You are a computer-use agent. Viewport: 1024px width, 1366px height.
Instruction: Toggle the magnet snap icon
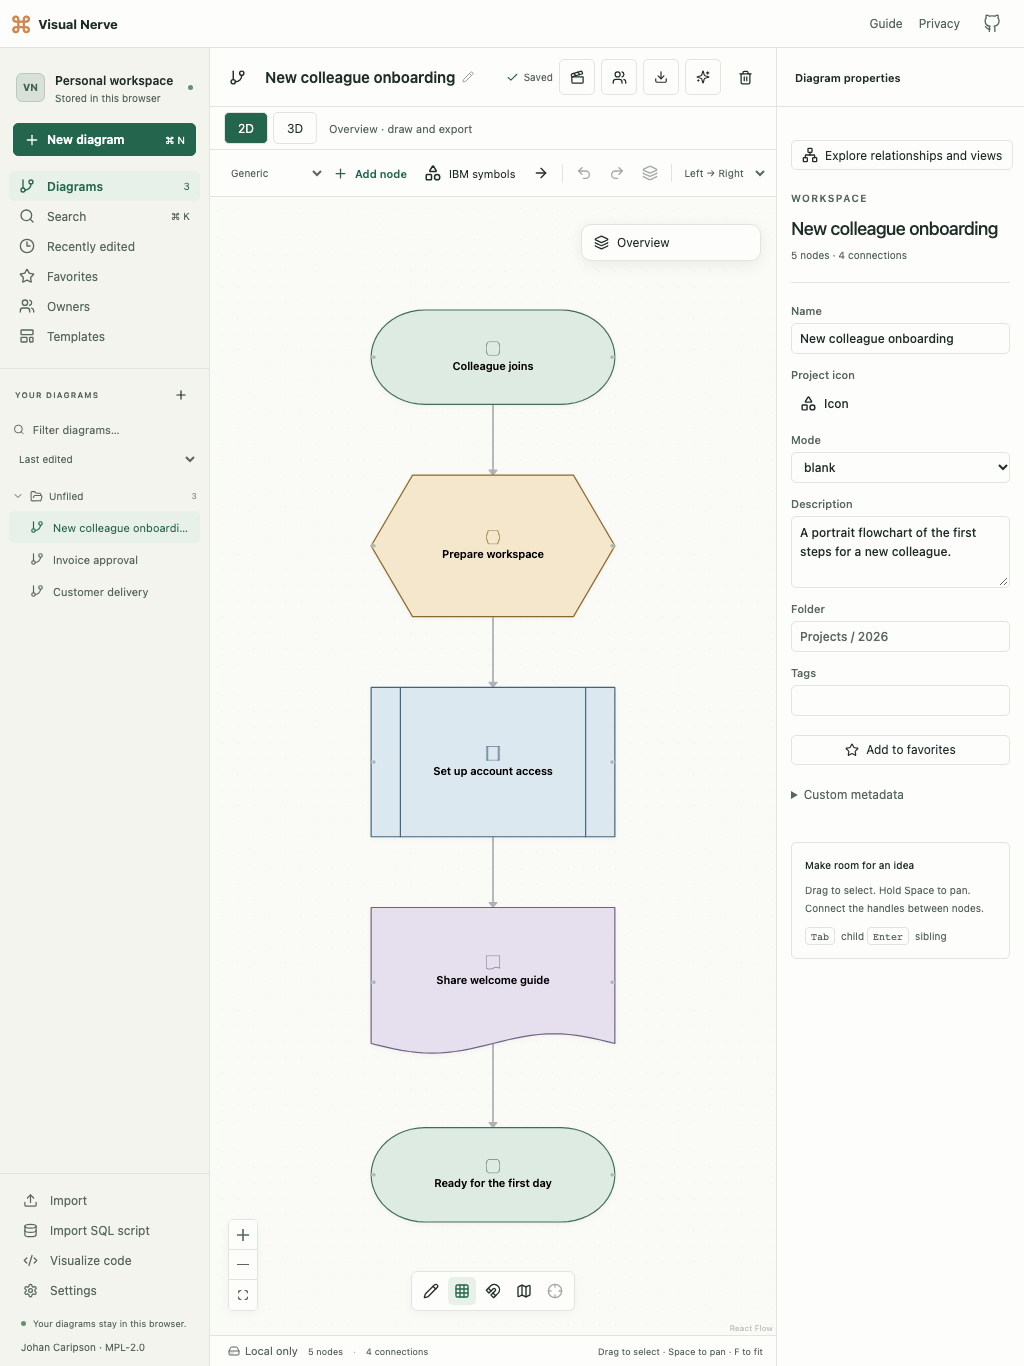pos(493,1291)
